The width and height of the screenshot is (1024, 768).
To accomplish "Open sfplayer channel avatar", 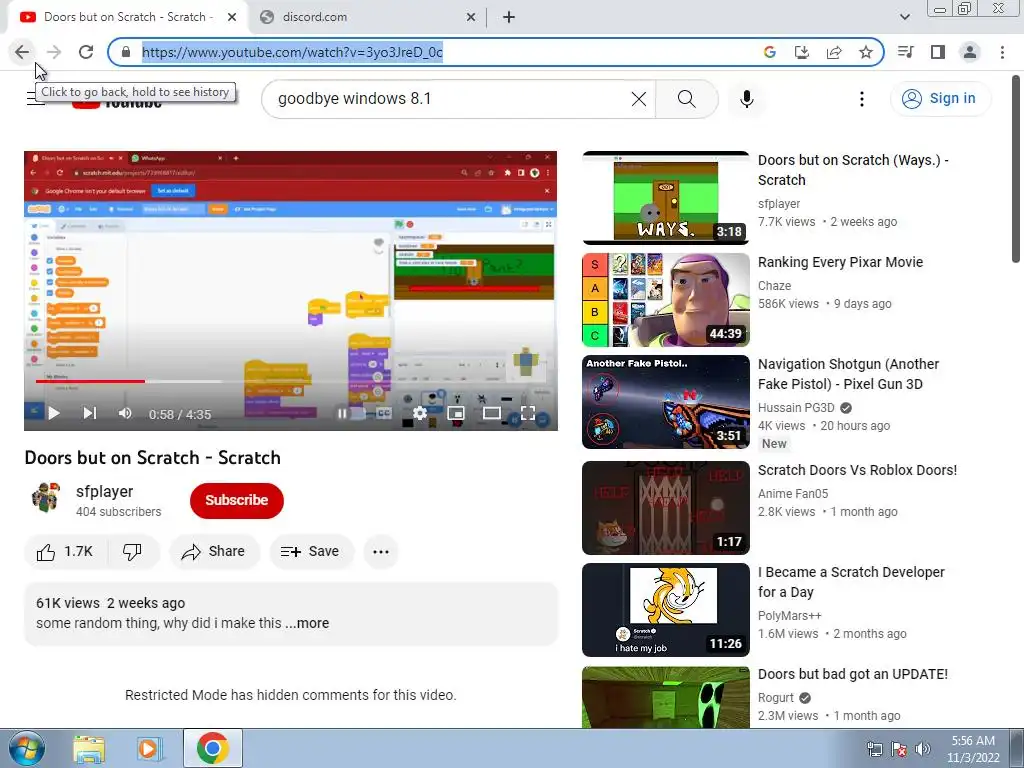I will tap(46, 498).
